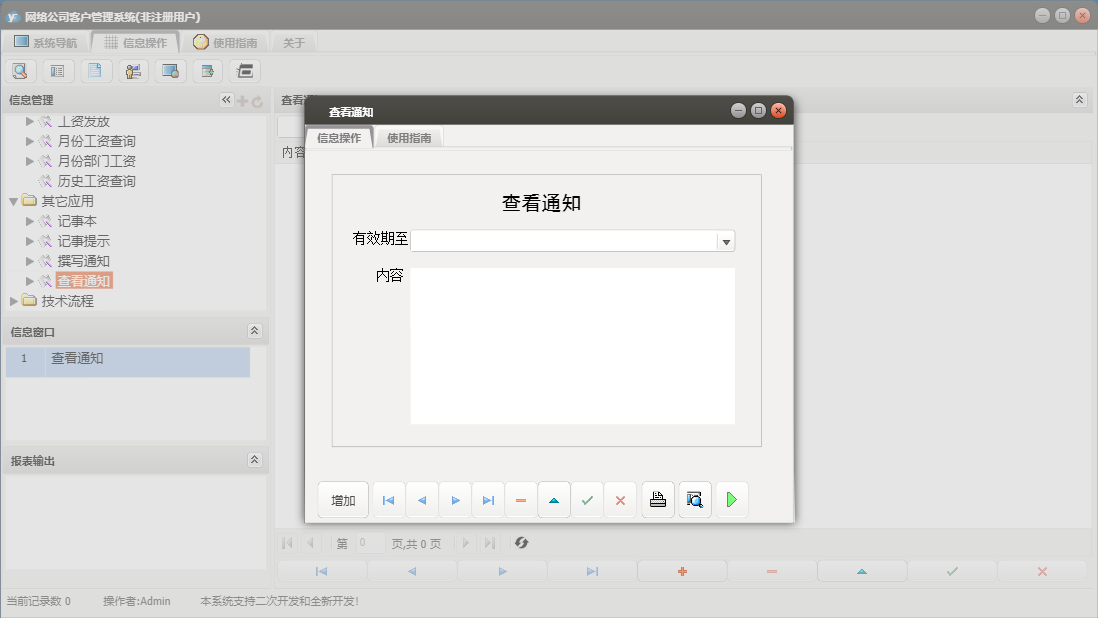Click the refresh icon in the pagination bar
Image resolution: width=1098 pixels, height=618 pixels.
[520, 543]
